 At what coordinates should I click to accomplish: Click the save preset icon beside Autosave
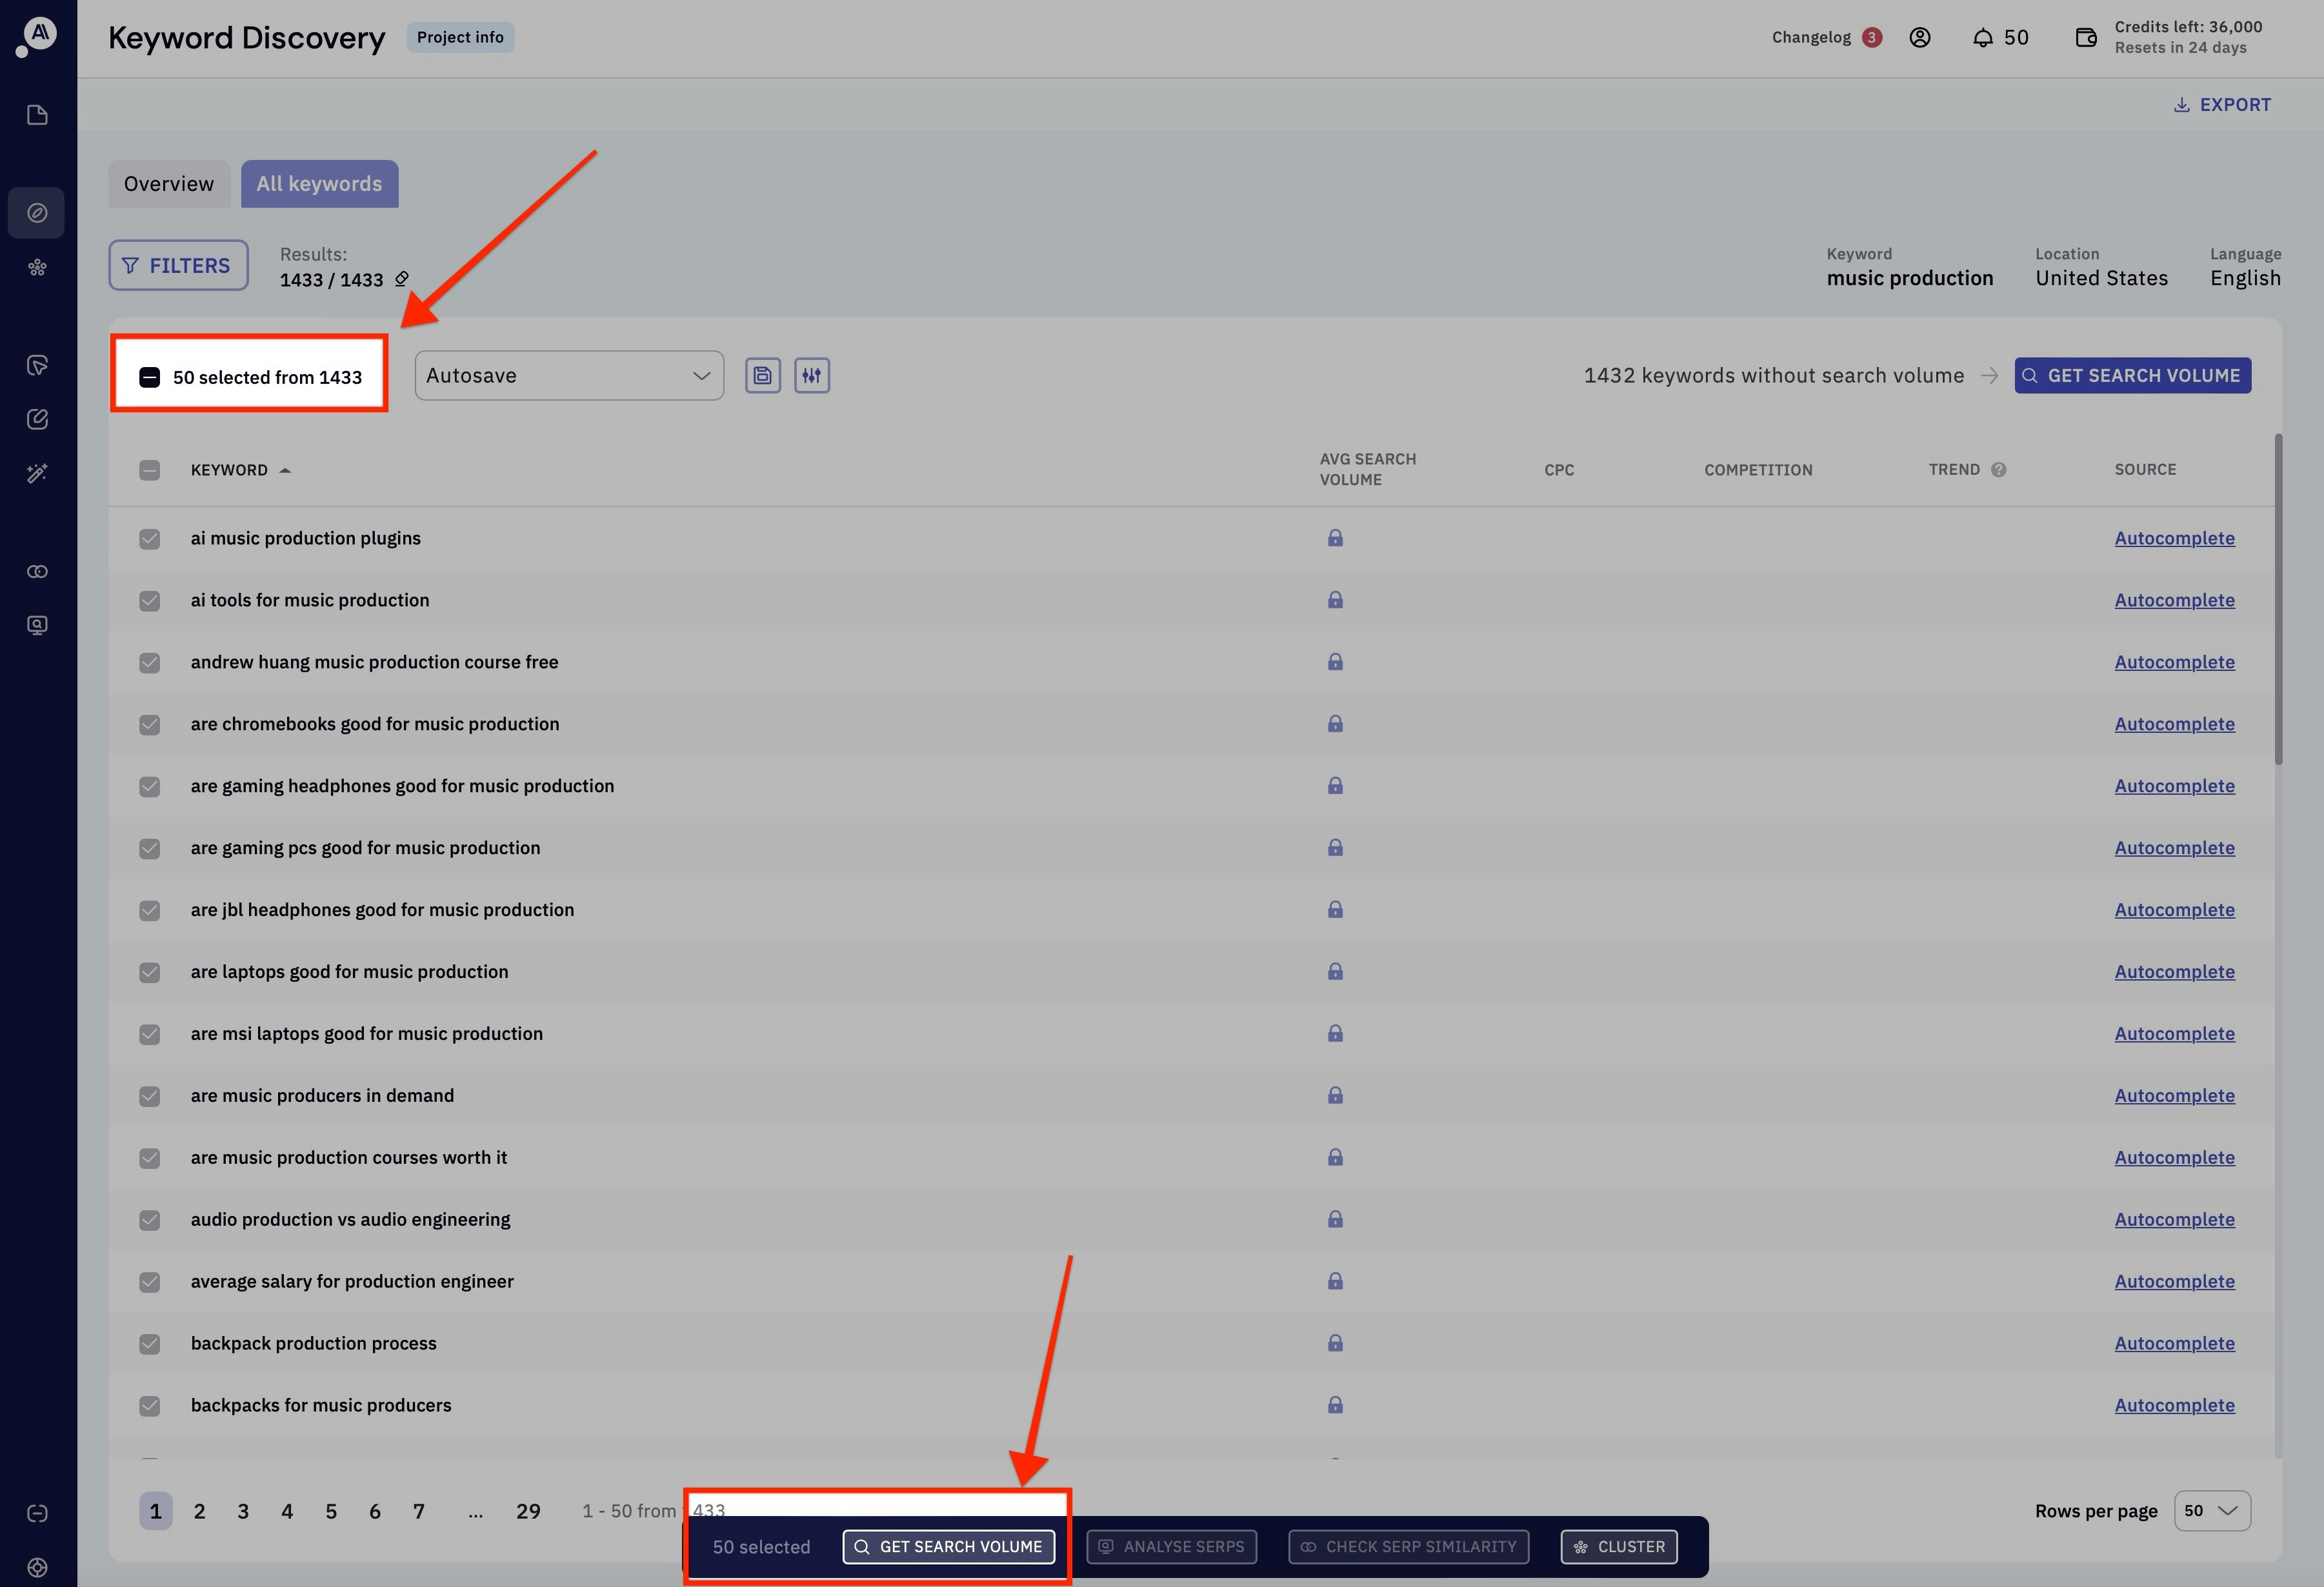(x=762, y=376)
